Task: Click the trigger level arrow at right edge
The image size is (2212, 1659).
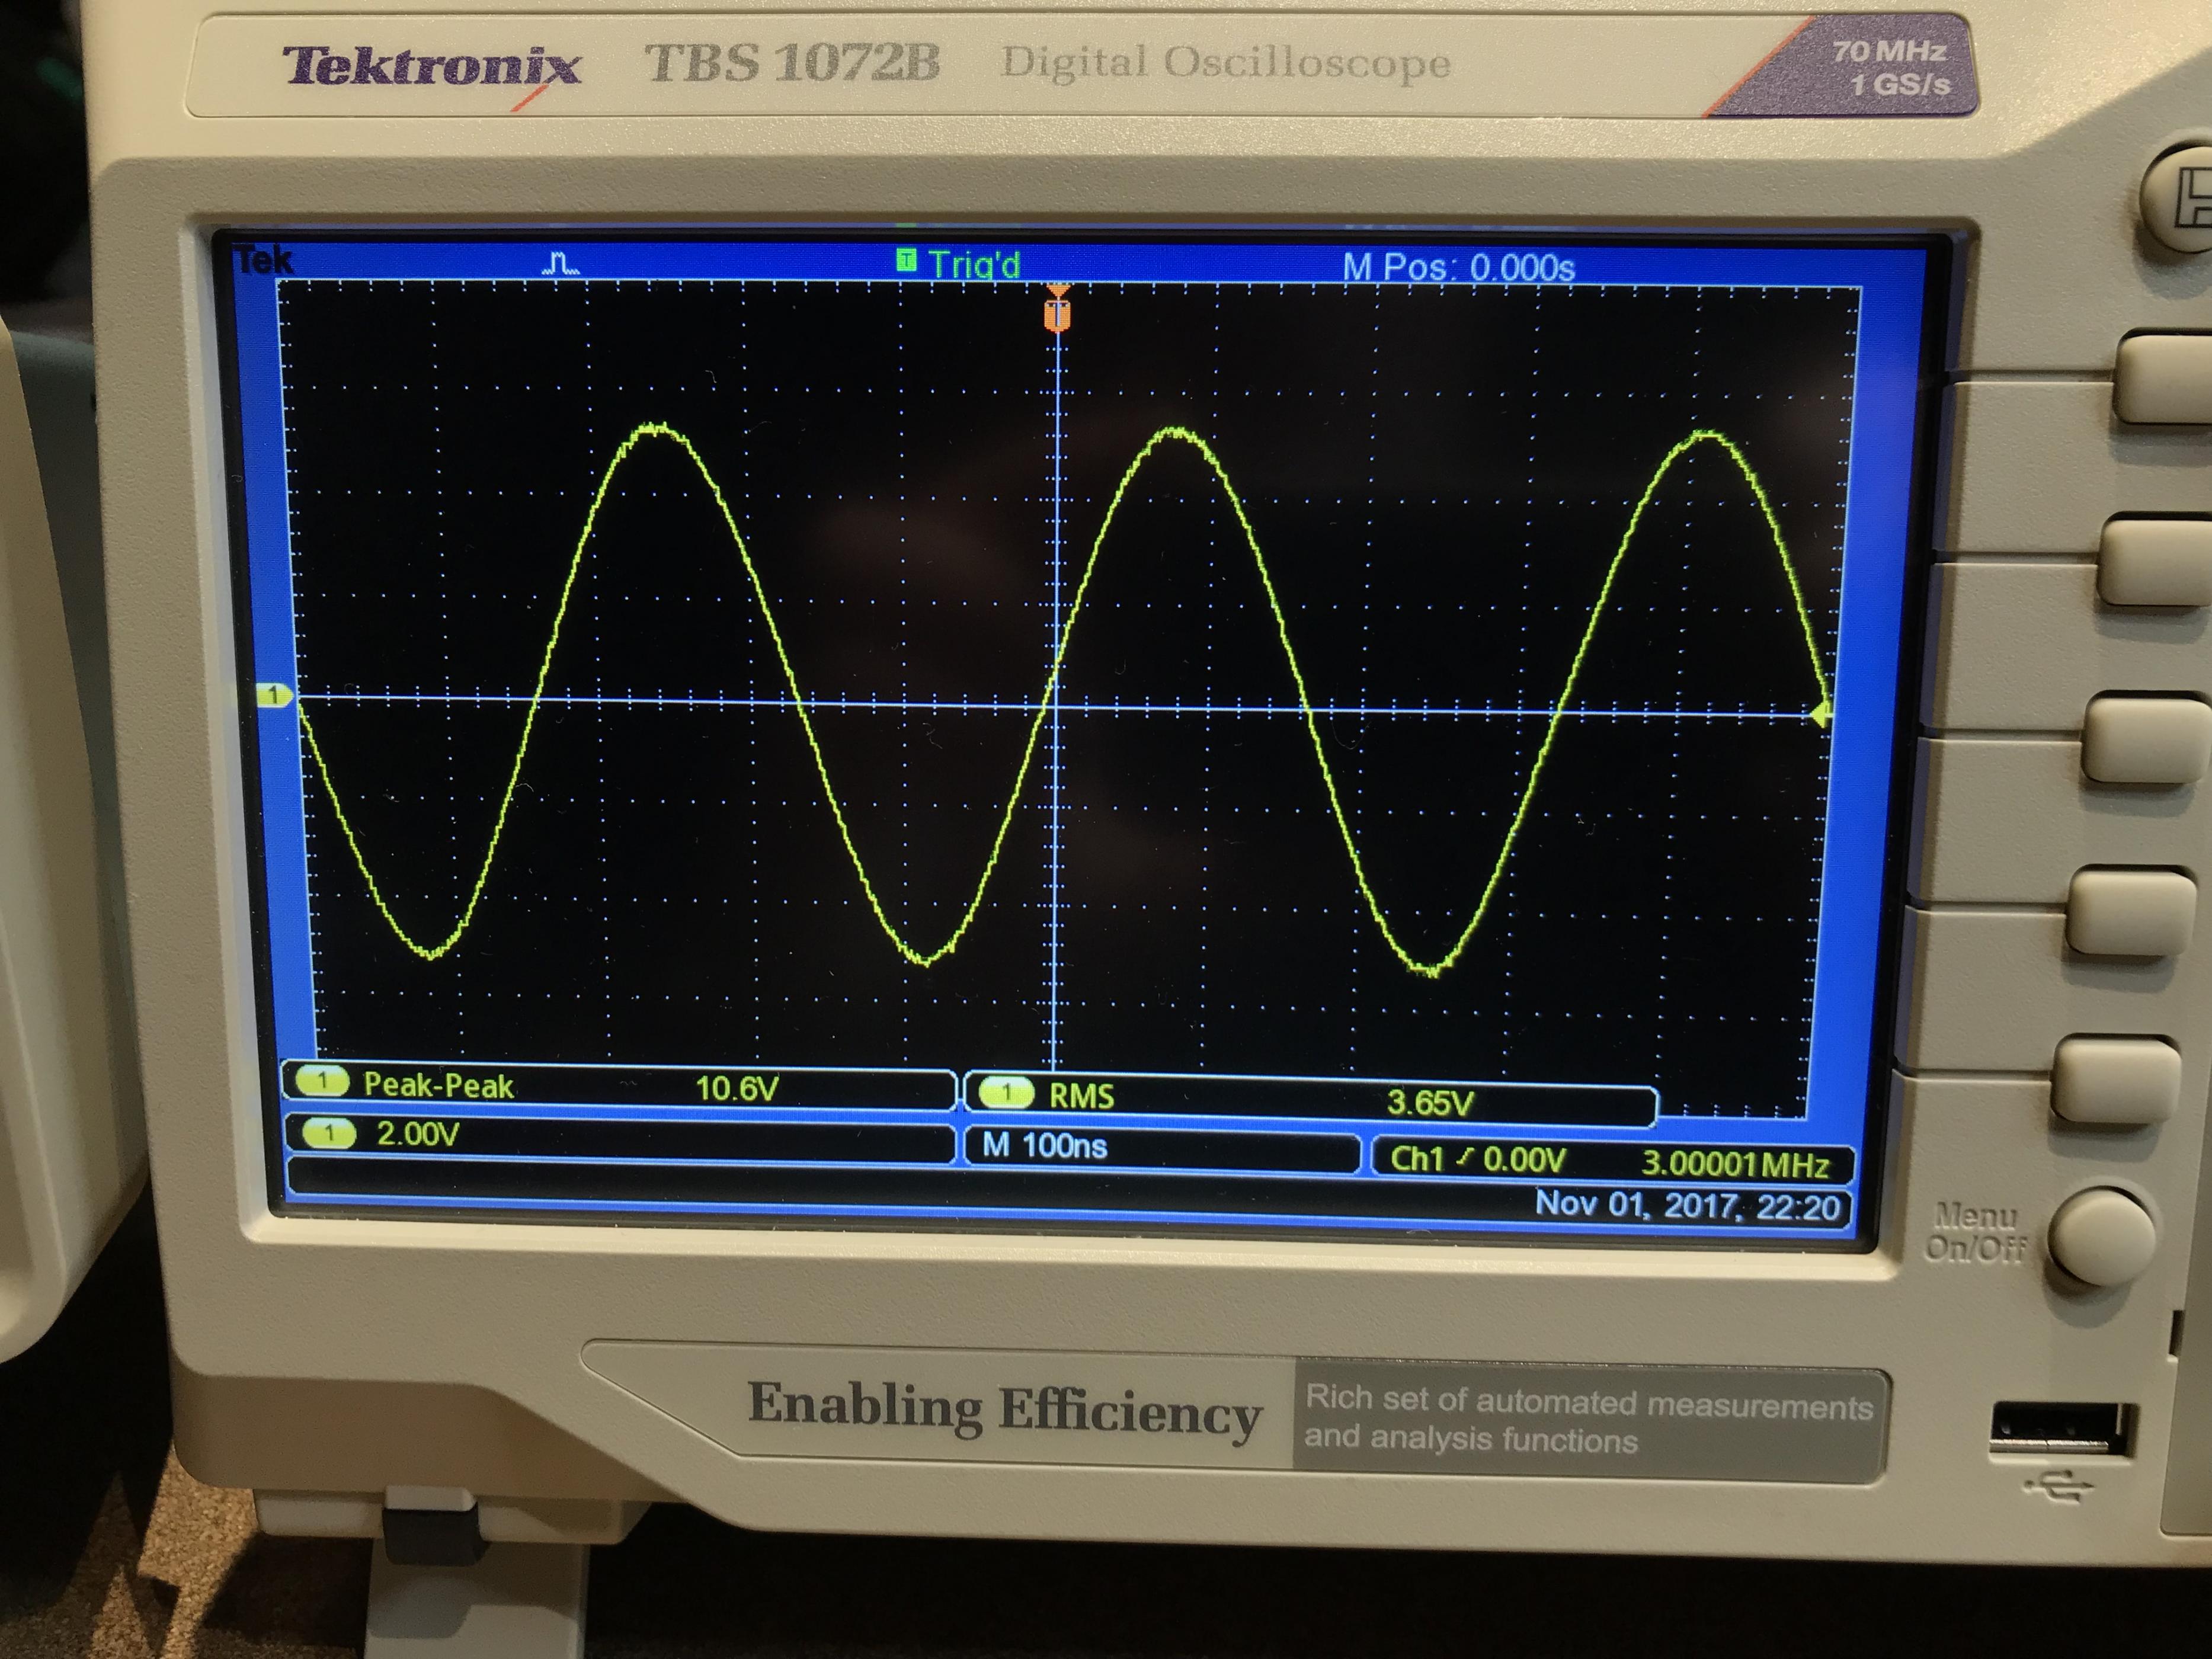Action: (x=1821, y=713)
